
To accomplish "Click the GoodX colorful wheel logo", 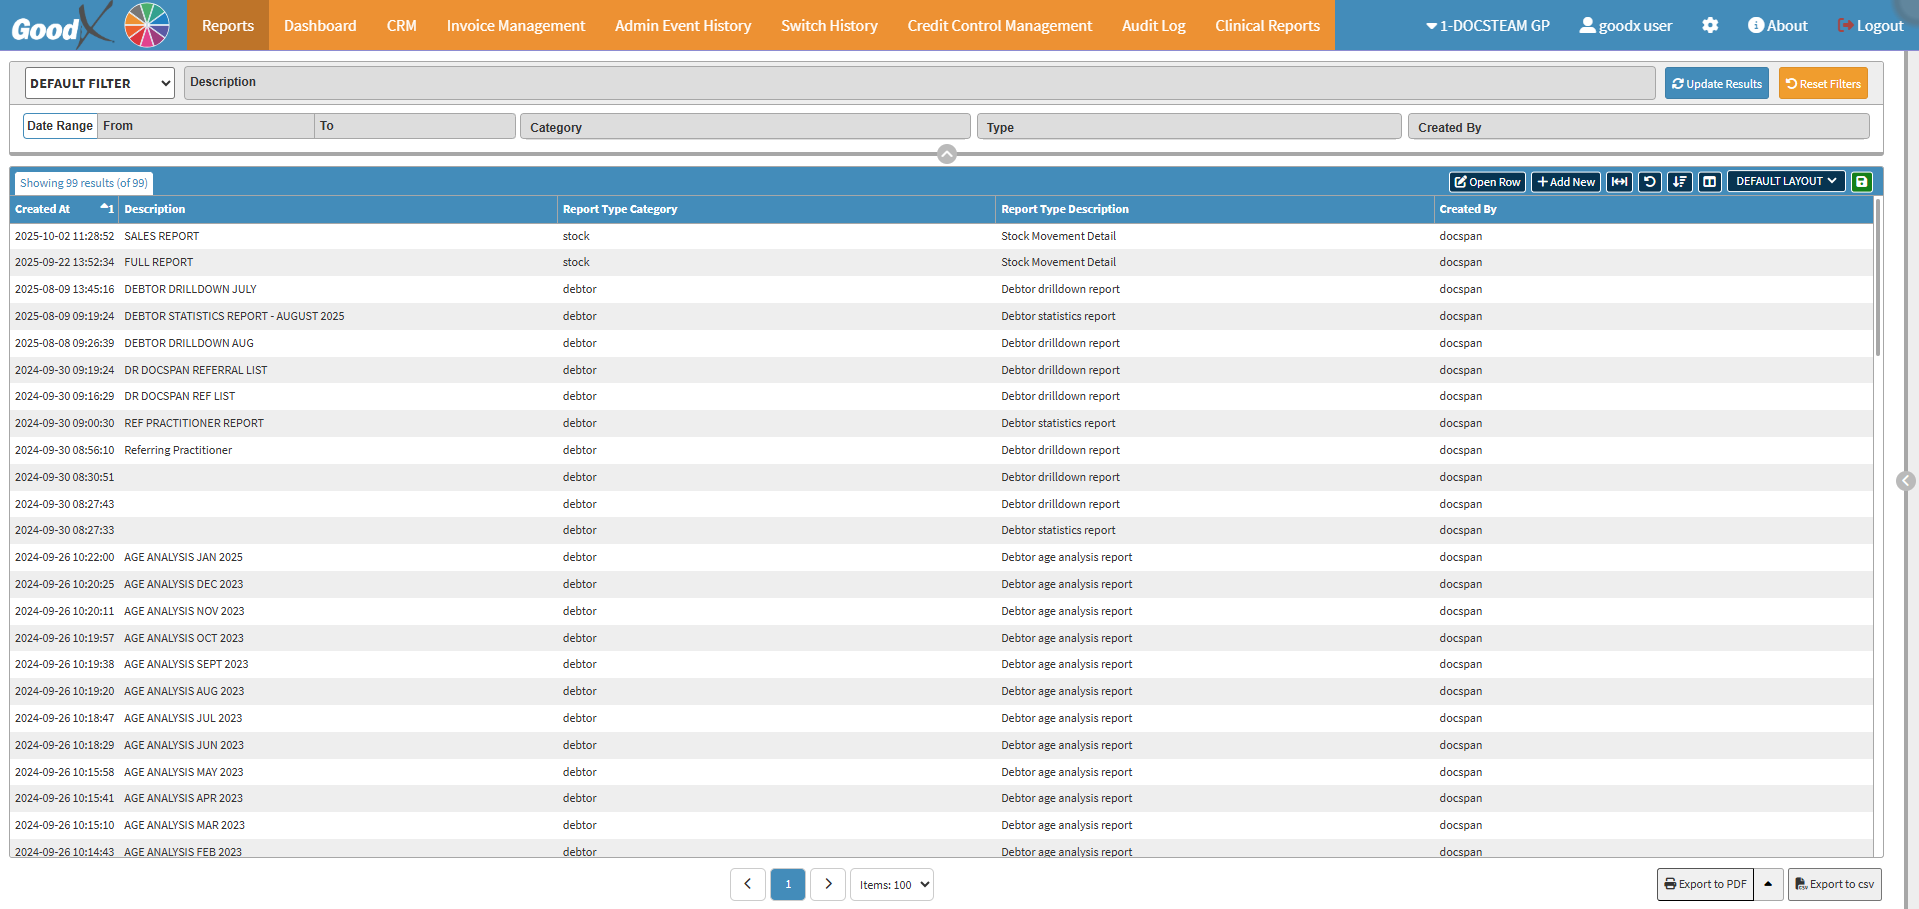I will point(147,25).
